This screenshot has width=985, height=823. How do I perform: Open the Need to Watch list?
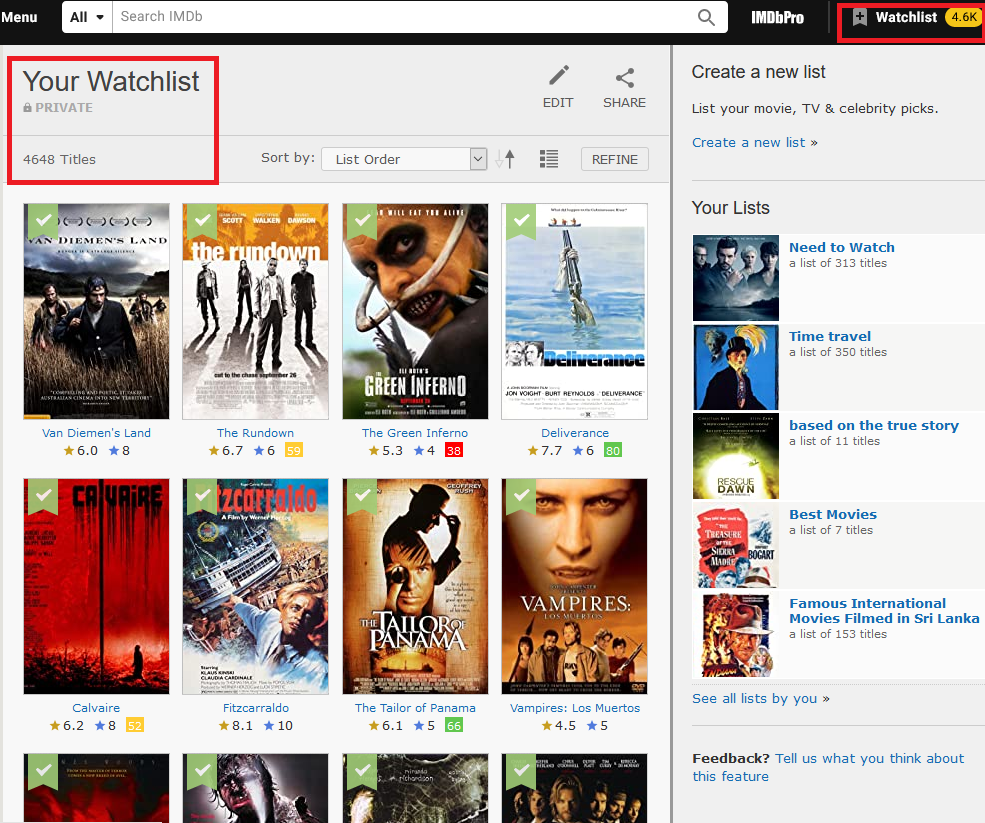pos(841,247)
